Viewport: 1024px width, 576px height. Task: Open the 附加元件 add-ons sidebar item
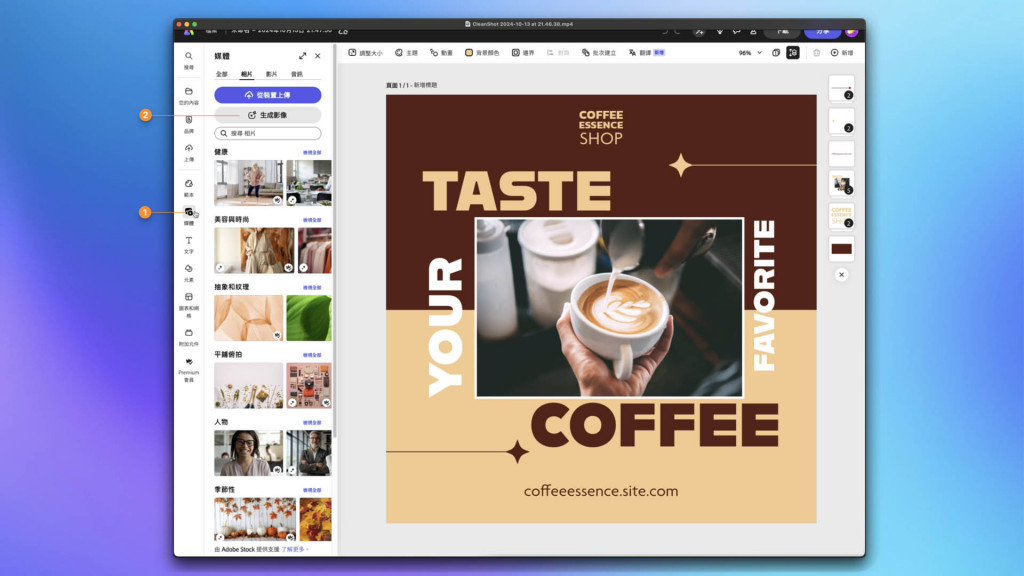(x=189, y=337)
